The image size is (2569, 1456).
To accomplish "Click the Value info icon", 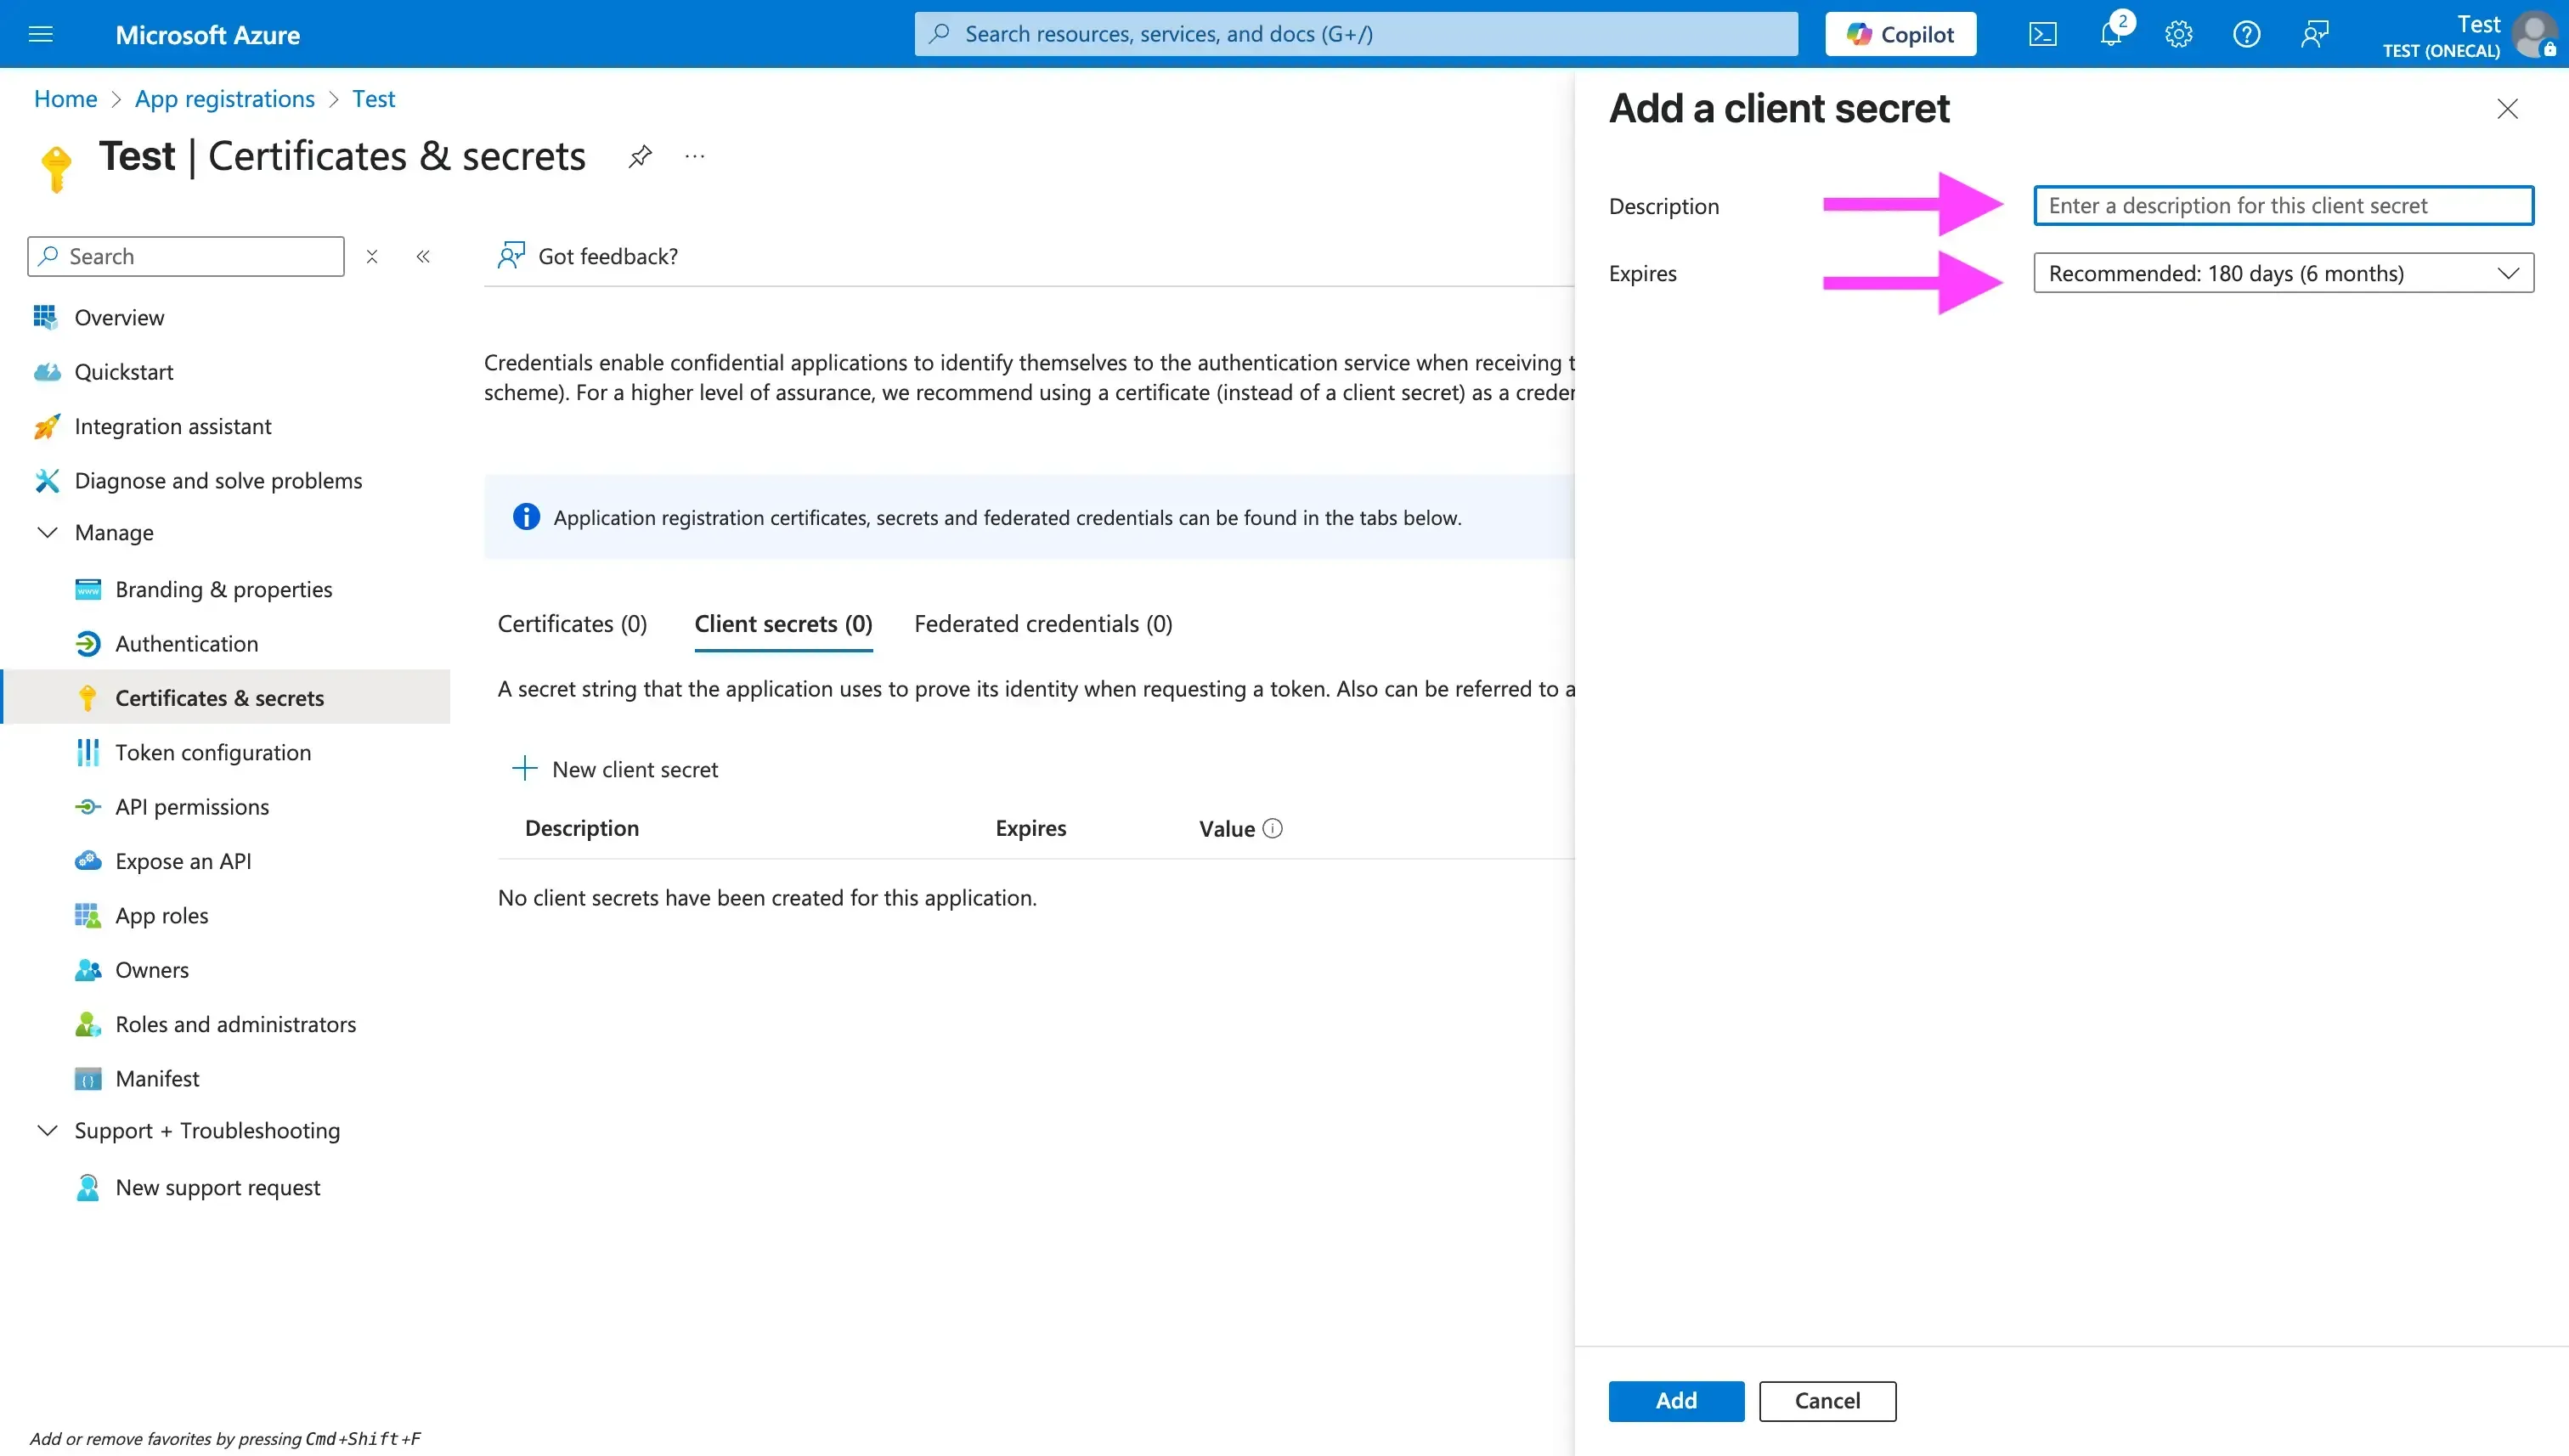I will 1272,828.
